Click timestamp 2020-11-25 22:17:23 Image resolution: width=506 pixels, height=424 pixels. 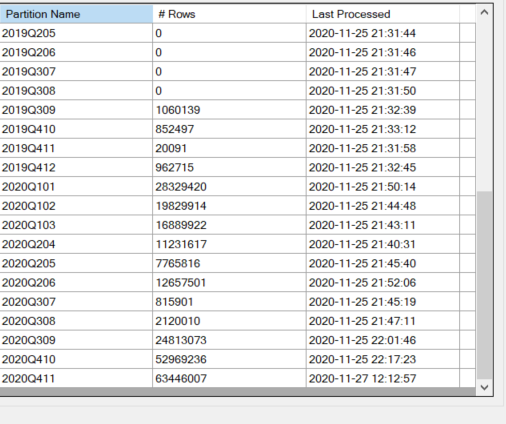click(x=362, y=359)
